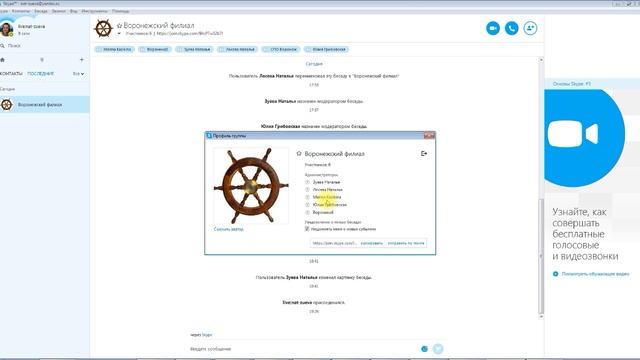Open the Звонки menu
The image size is (640, 360).
59,11
